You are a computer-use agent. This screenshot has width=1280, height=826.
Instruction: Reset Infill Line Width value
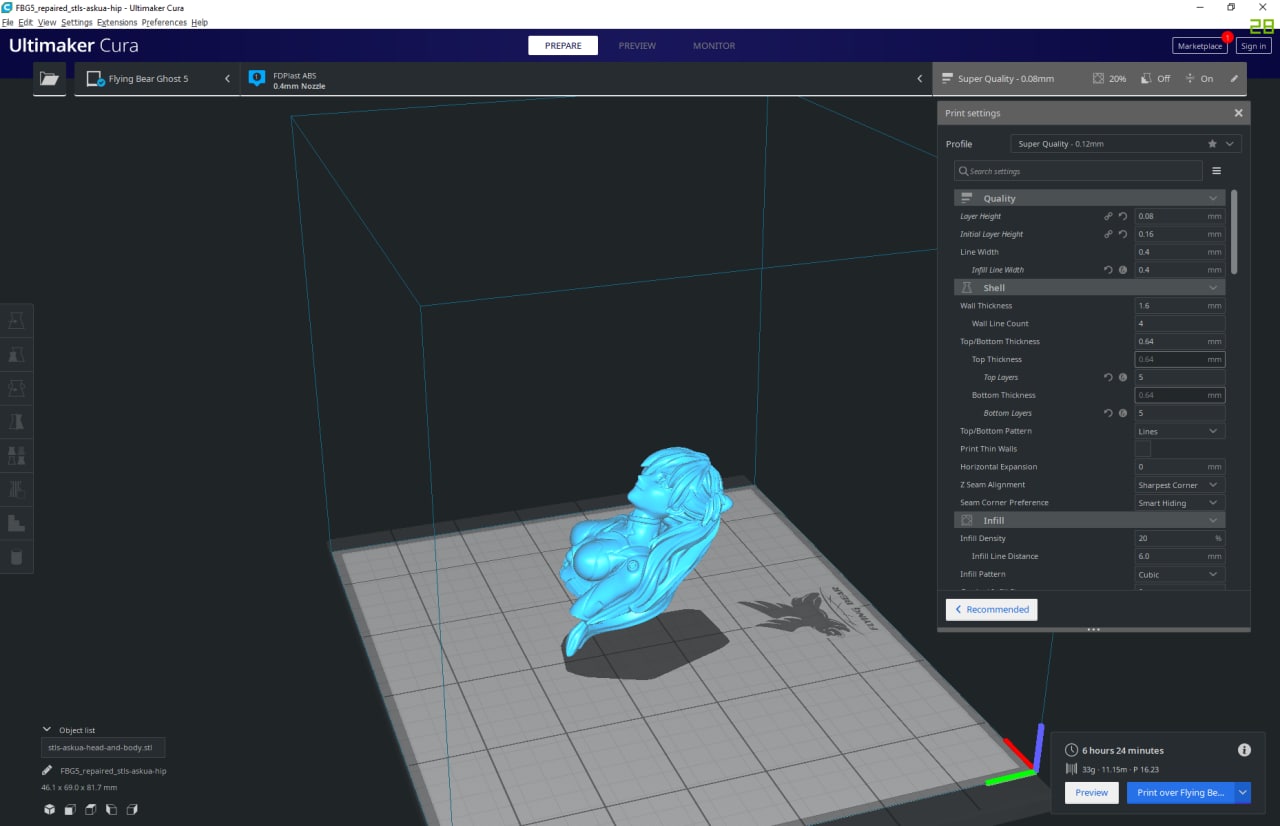(1108, 270)
